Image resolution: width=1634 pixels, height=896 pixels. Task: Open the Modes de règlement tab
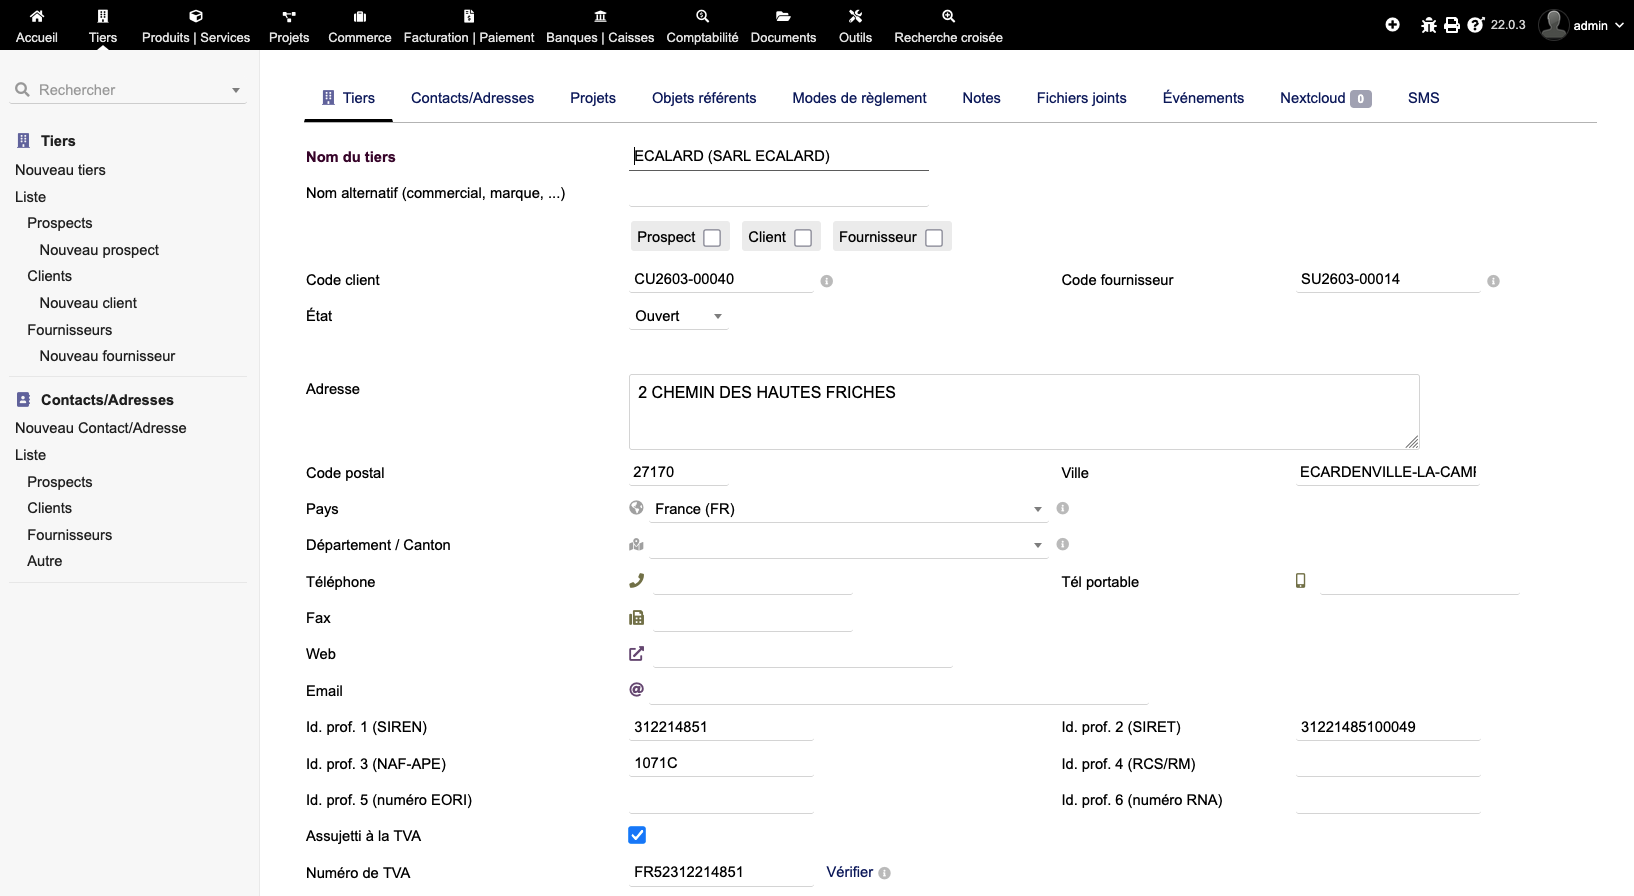[x=859, y=98]
